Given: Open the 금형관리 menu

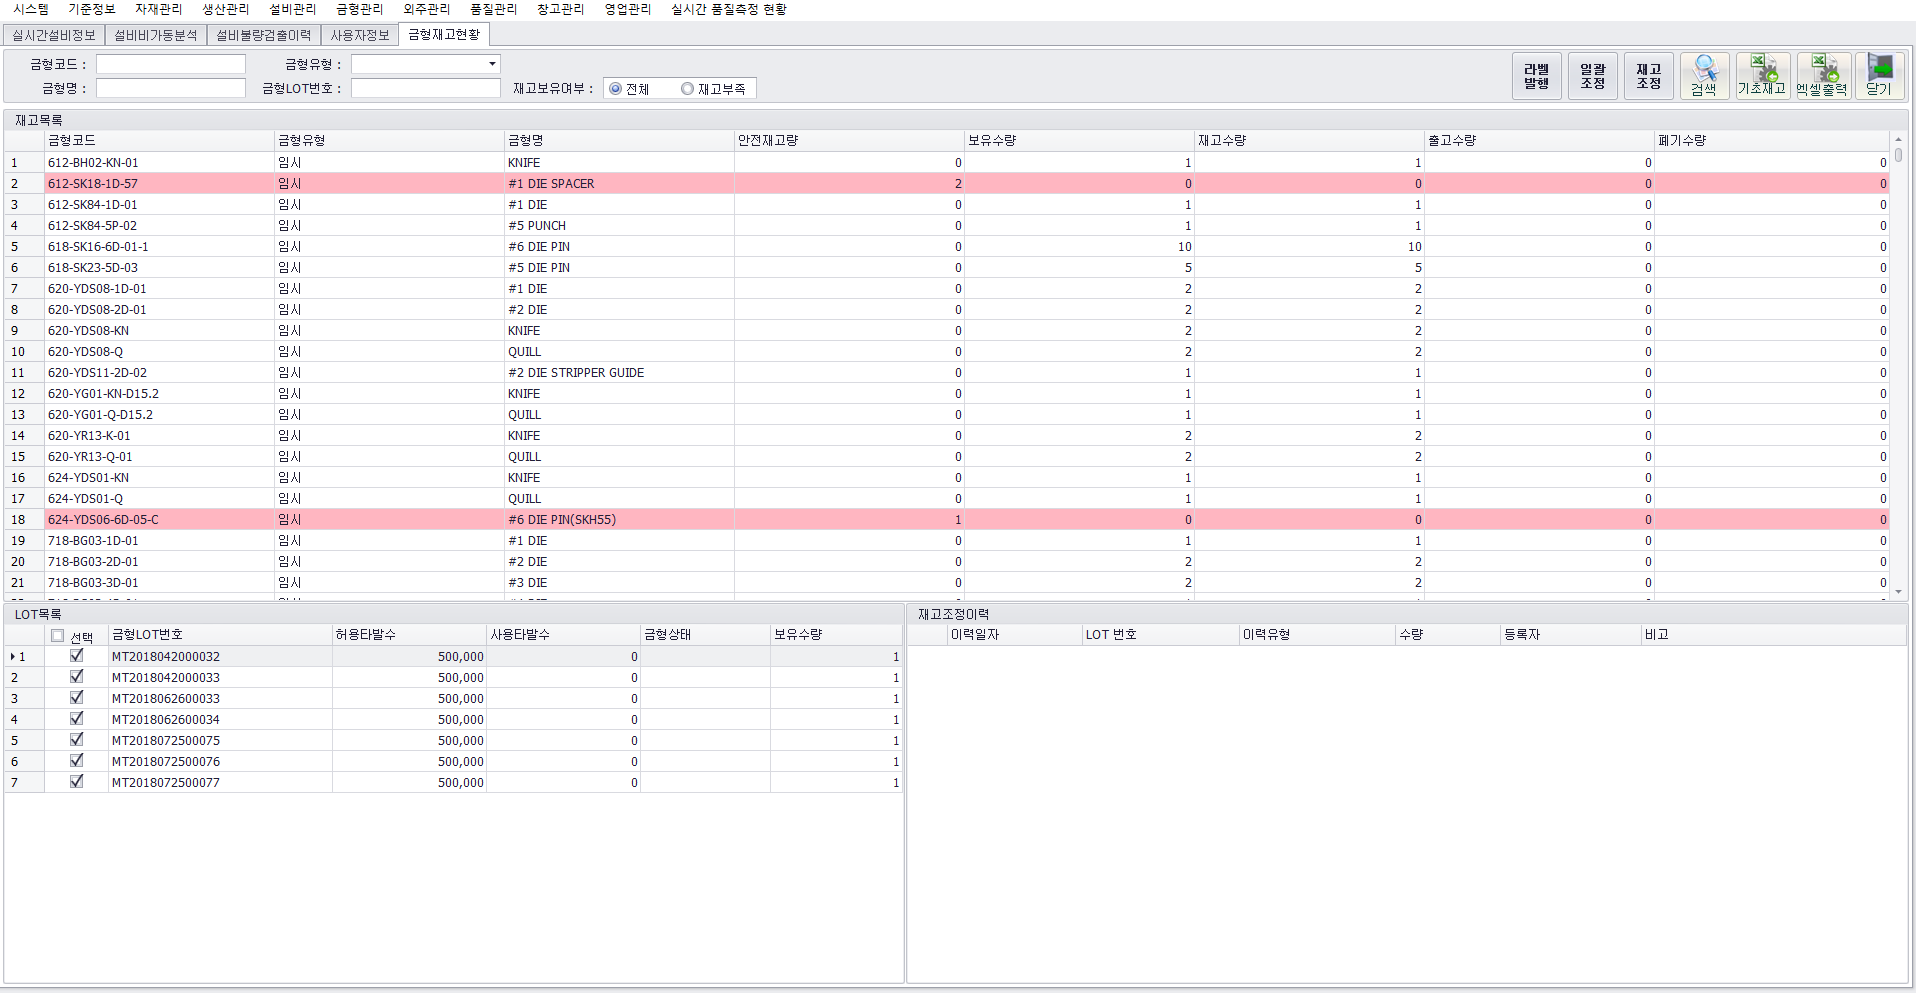Looking at the screenshot, I should 359,9.
